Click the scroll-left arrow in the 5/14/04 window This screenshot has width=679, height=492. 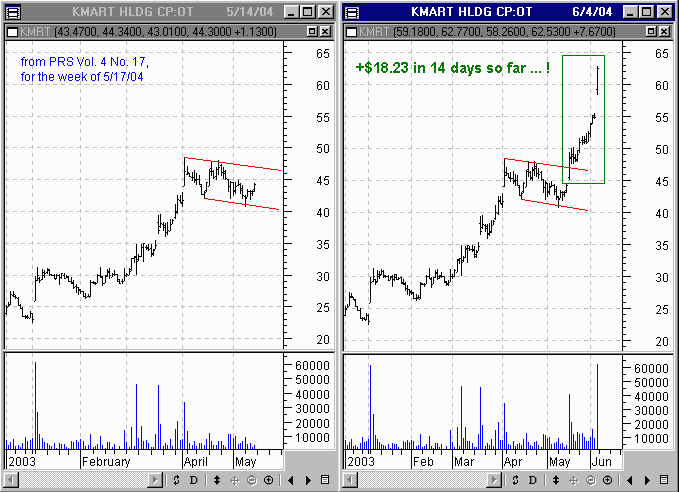coord(12,480)
